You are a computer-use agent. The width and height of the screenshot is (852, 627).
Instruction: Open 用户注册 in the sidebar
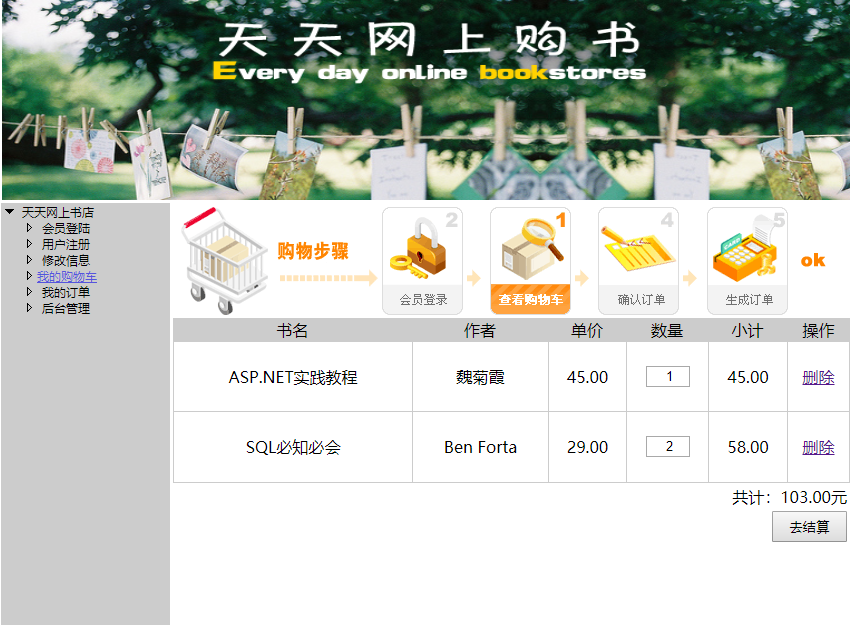65,244
